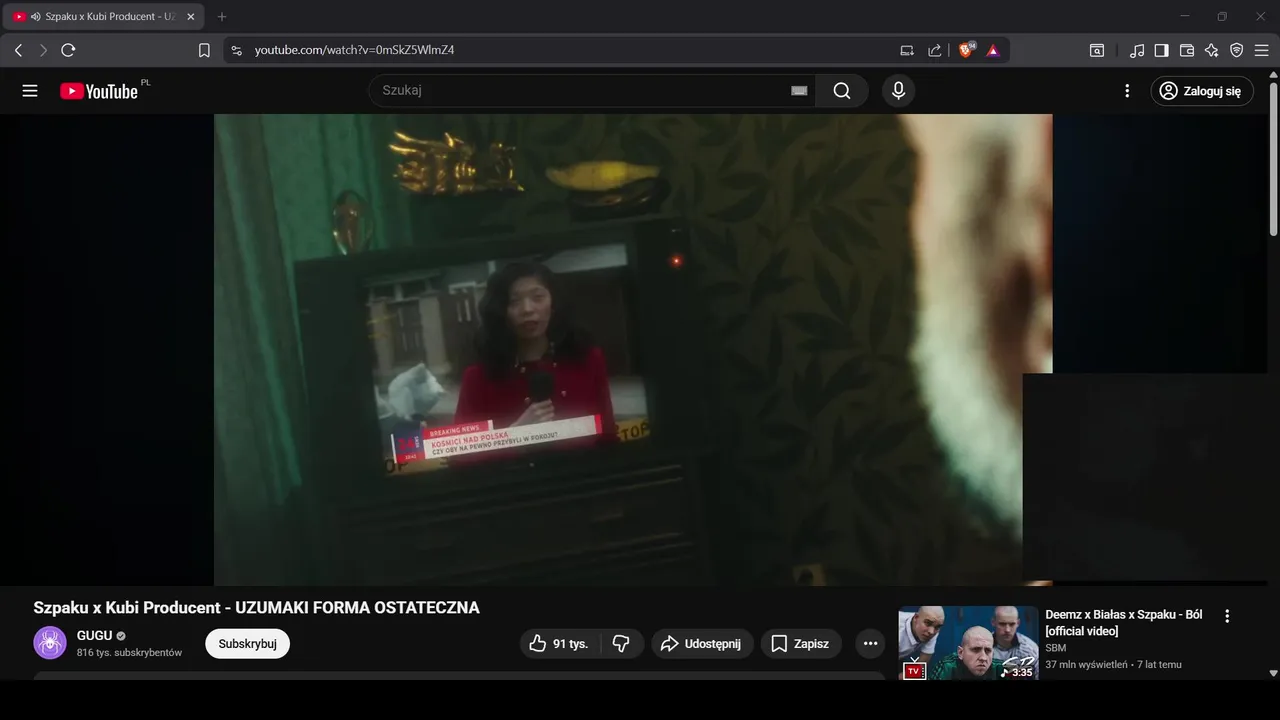
Task: Click on the video player to pause
Action: point(633,349)
